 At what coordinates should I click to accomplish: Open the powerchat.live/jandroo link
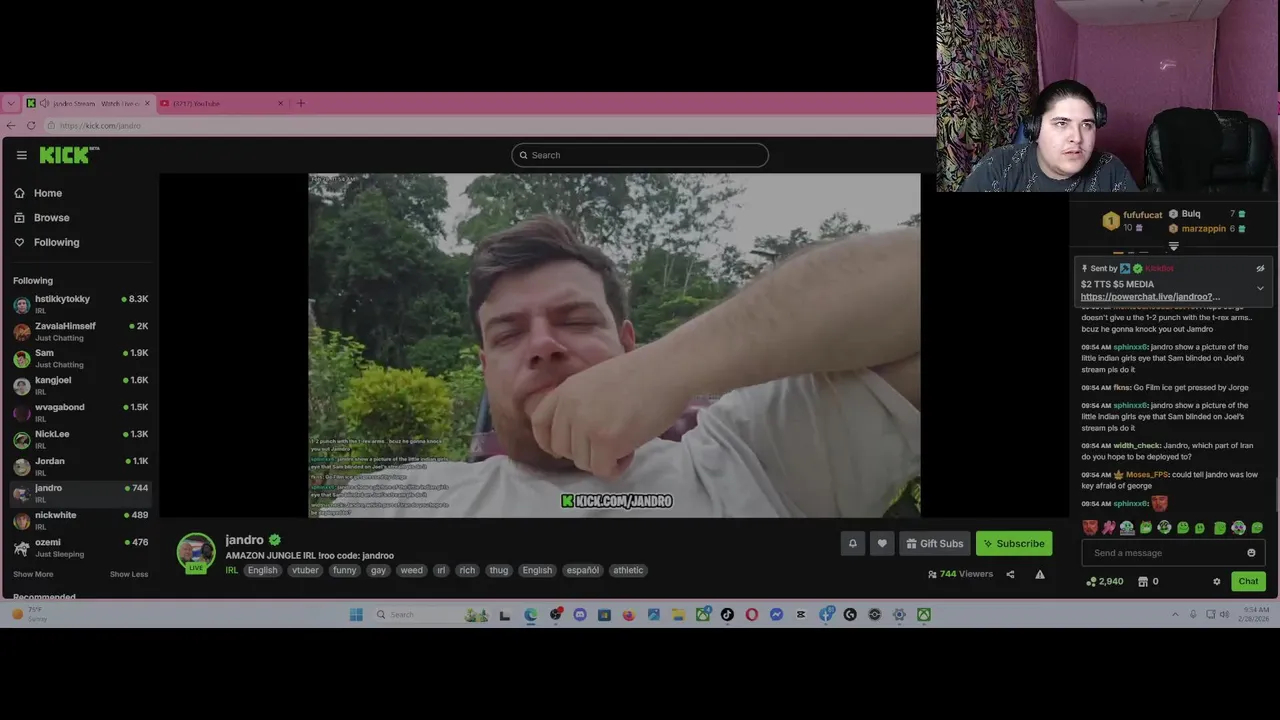click(x=1150, y=297)
